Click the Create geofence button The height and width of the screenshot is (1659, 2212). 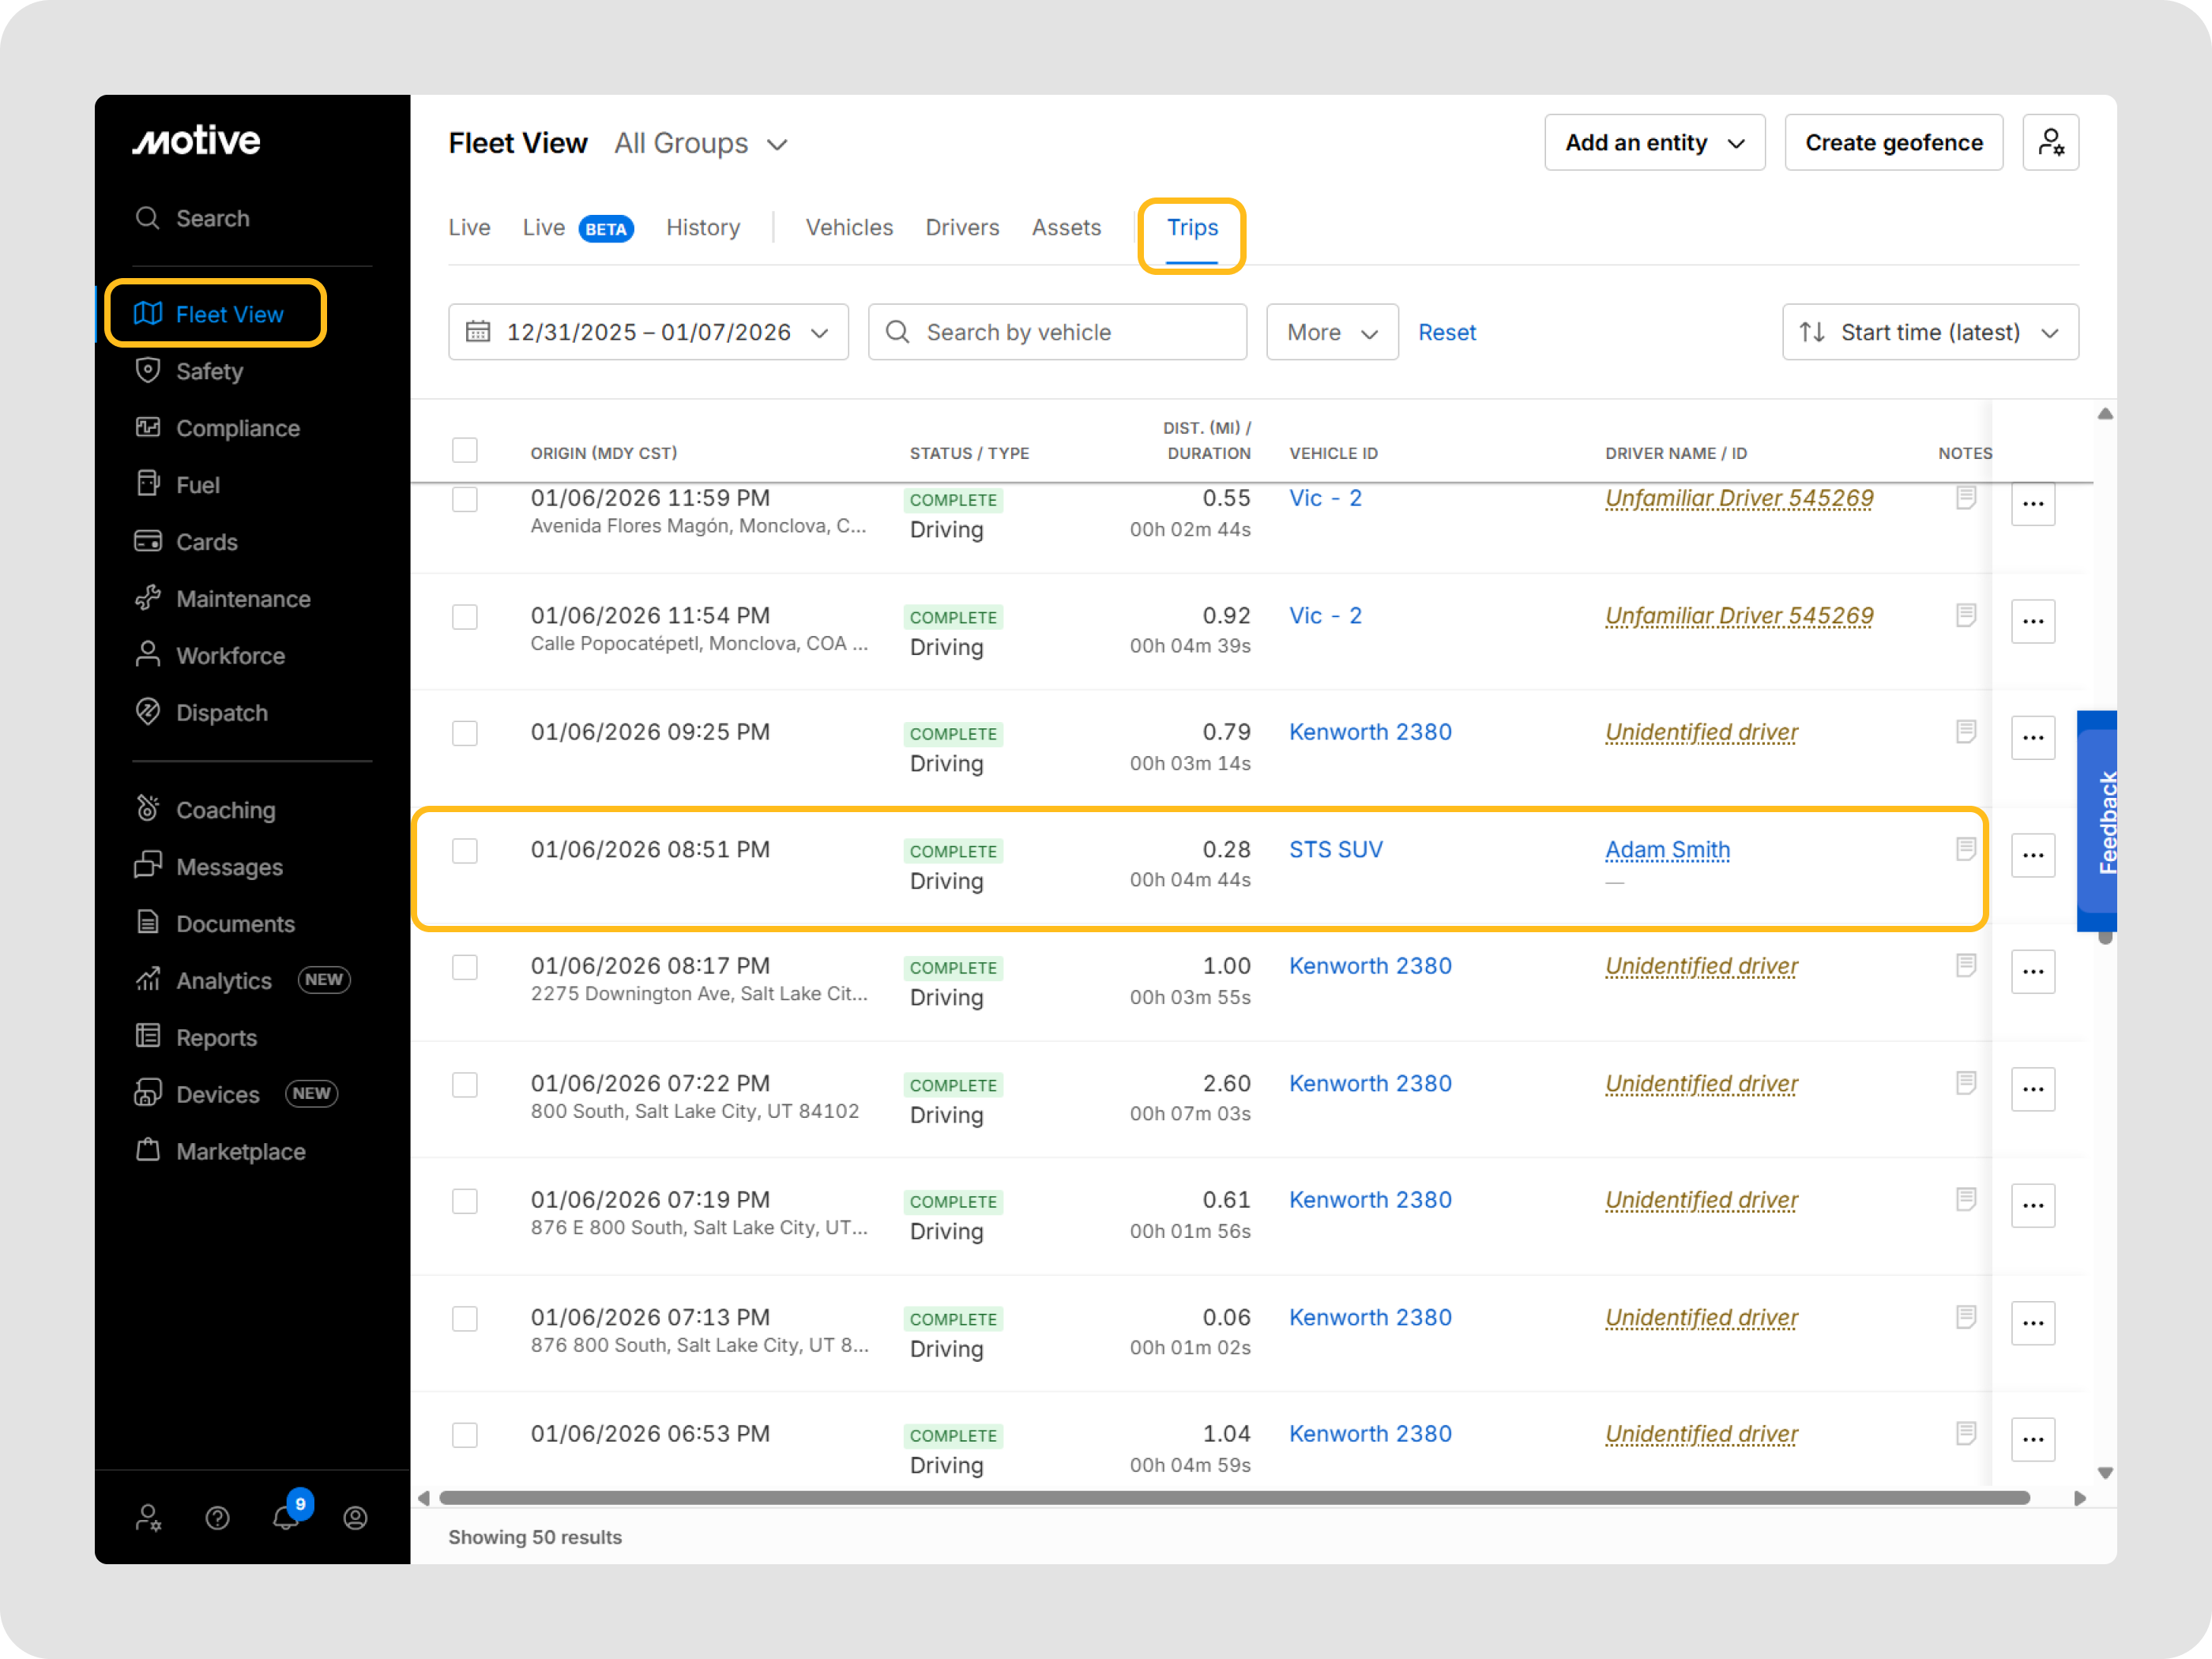point(1893,142)
